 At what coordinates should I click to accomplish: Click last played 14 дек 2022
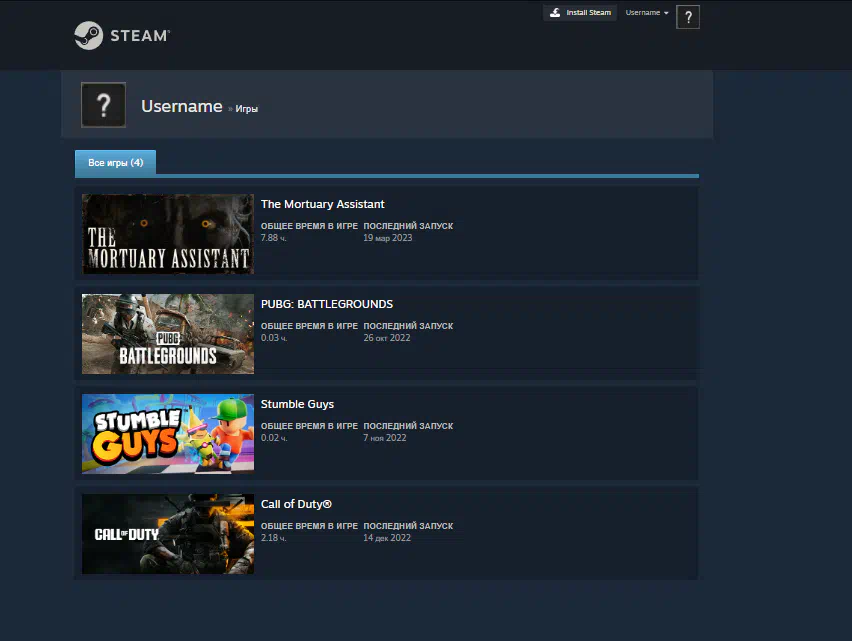point(387,538)
